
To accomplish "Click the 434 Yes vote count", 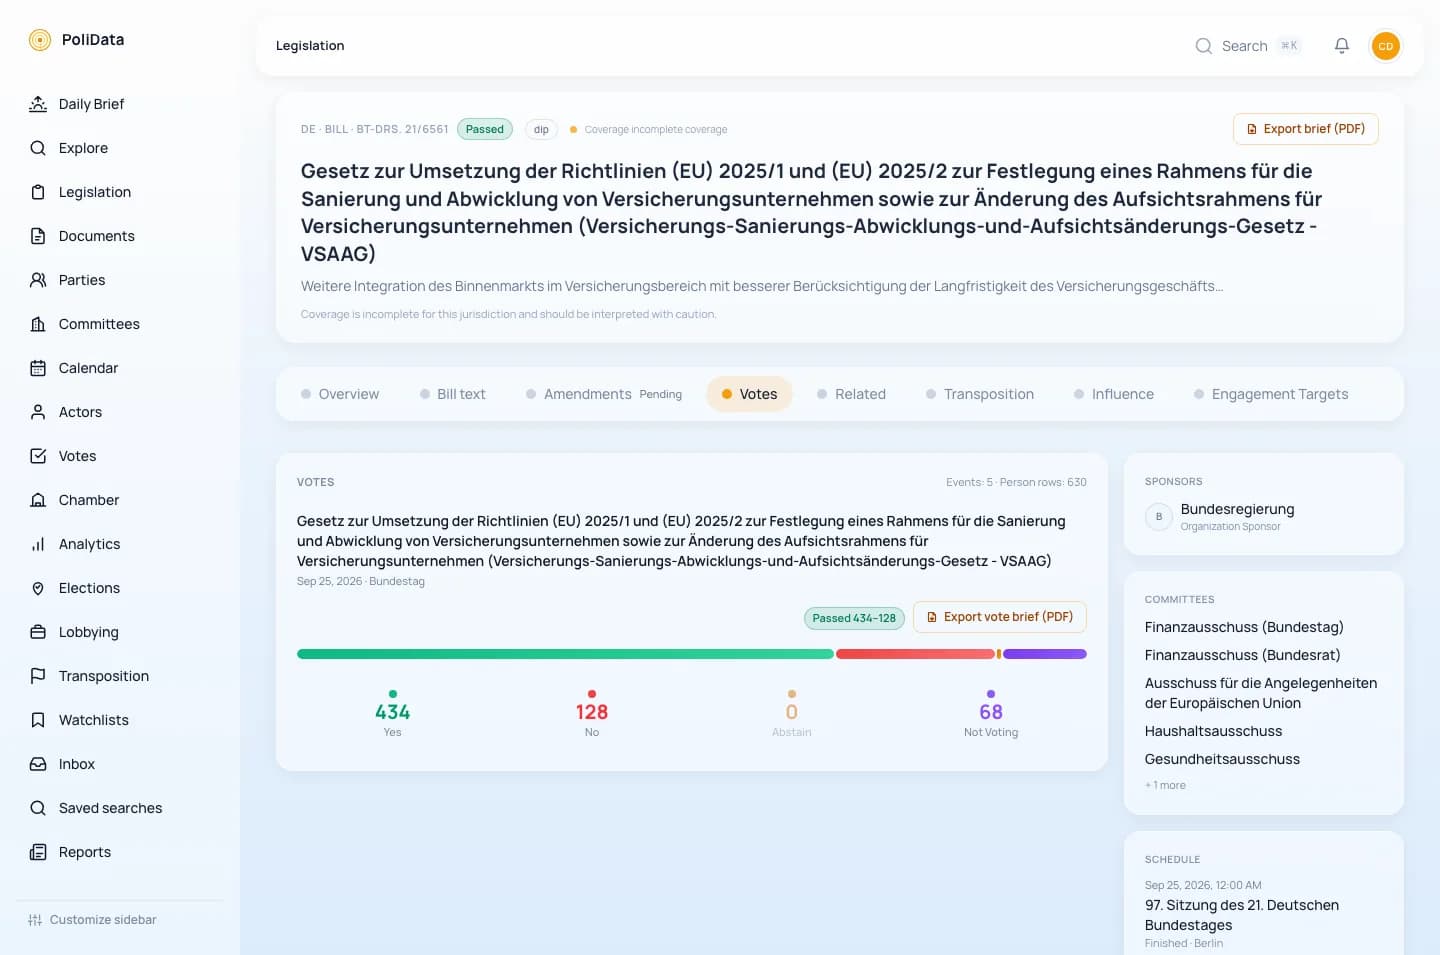I will [392, 712].
